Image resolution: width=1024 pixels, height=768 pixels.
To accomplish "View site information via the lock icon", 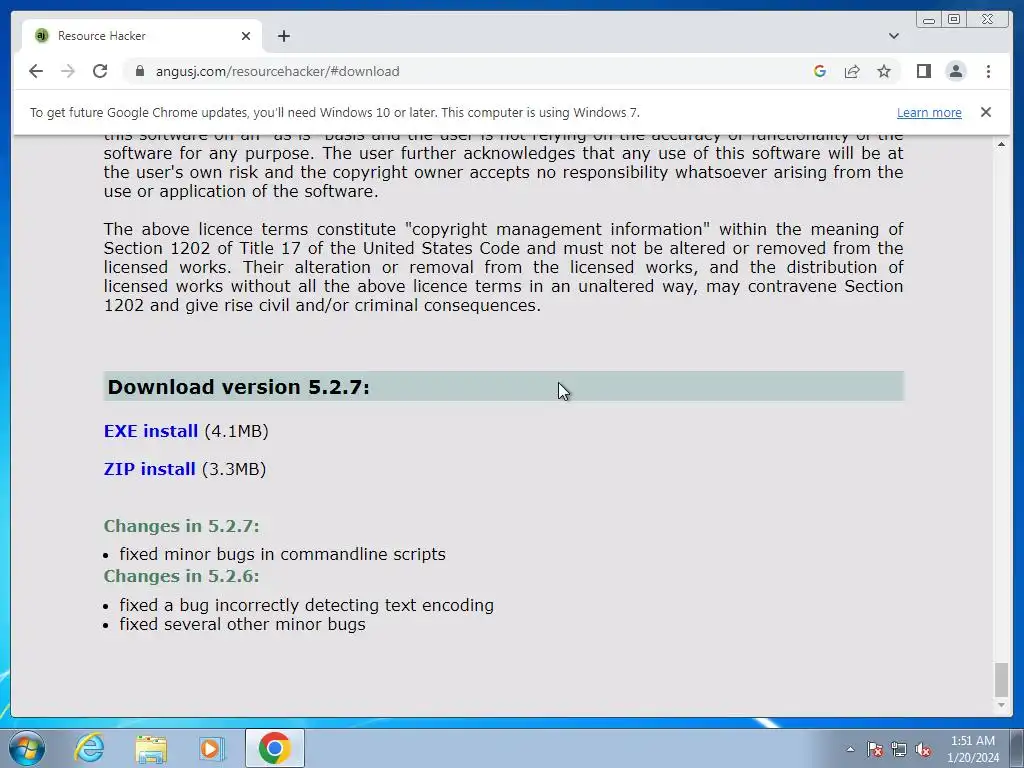I will tap(139, 71).
